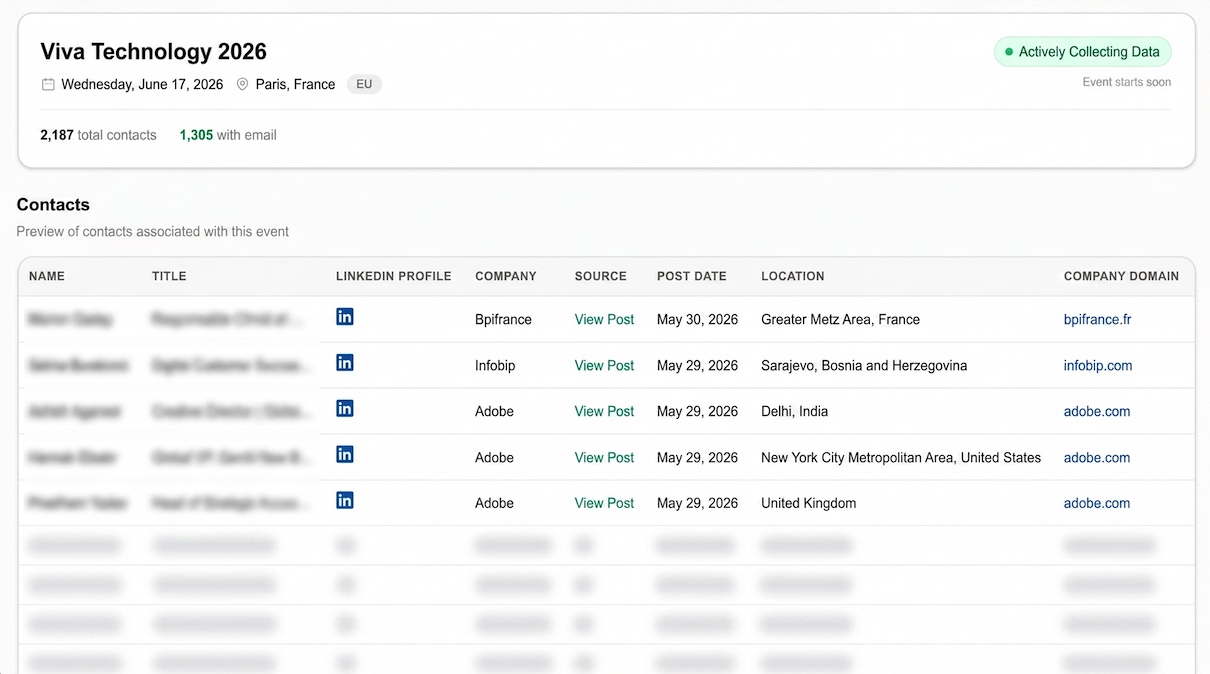This screenshot has width=1210, height=674.
Task: Click the Actively Collecting Data status badge
Action: coord(1082,52)
